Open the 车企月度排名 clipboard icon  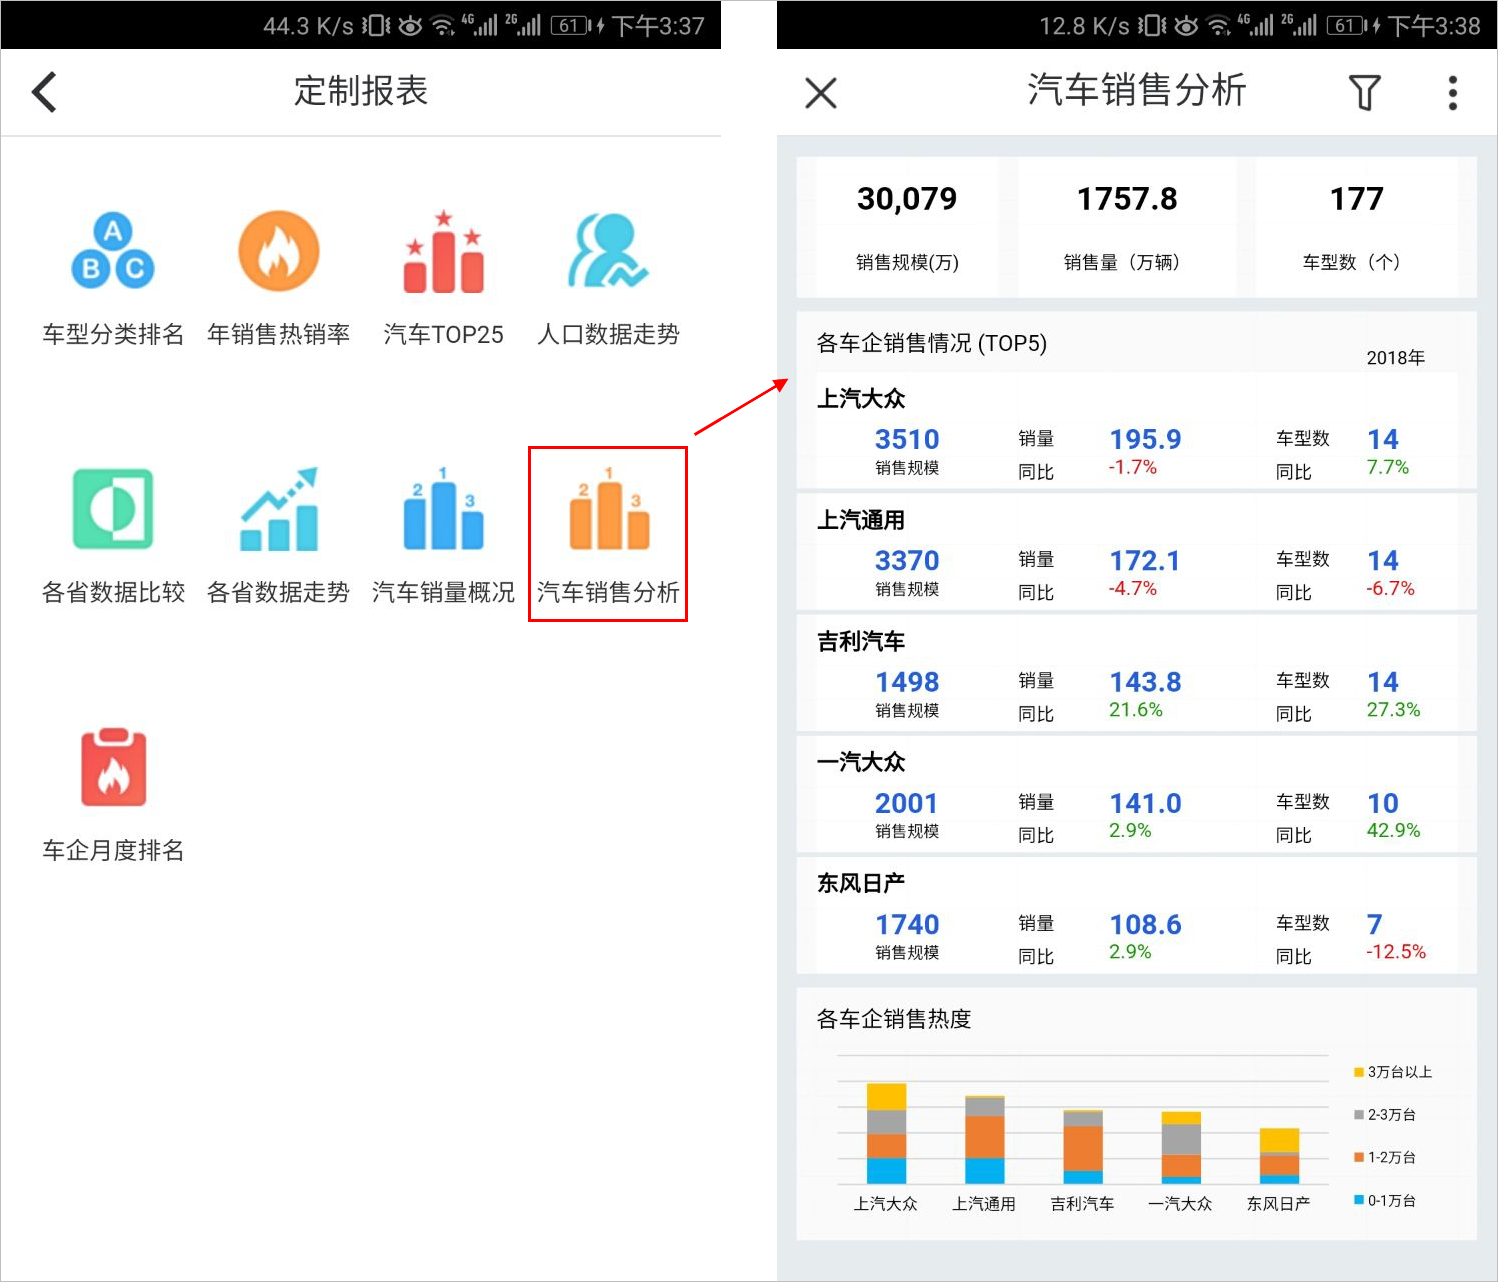[x=114, y=767]
